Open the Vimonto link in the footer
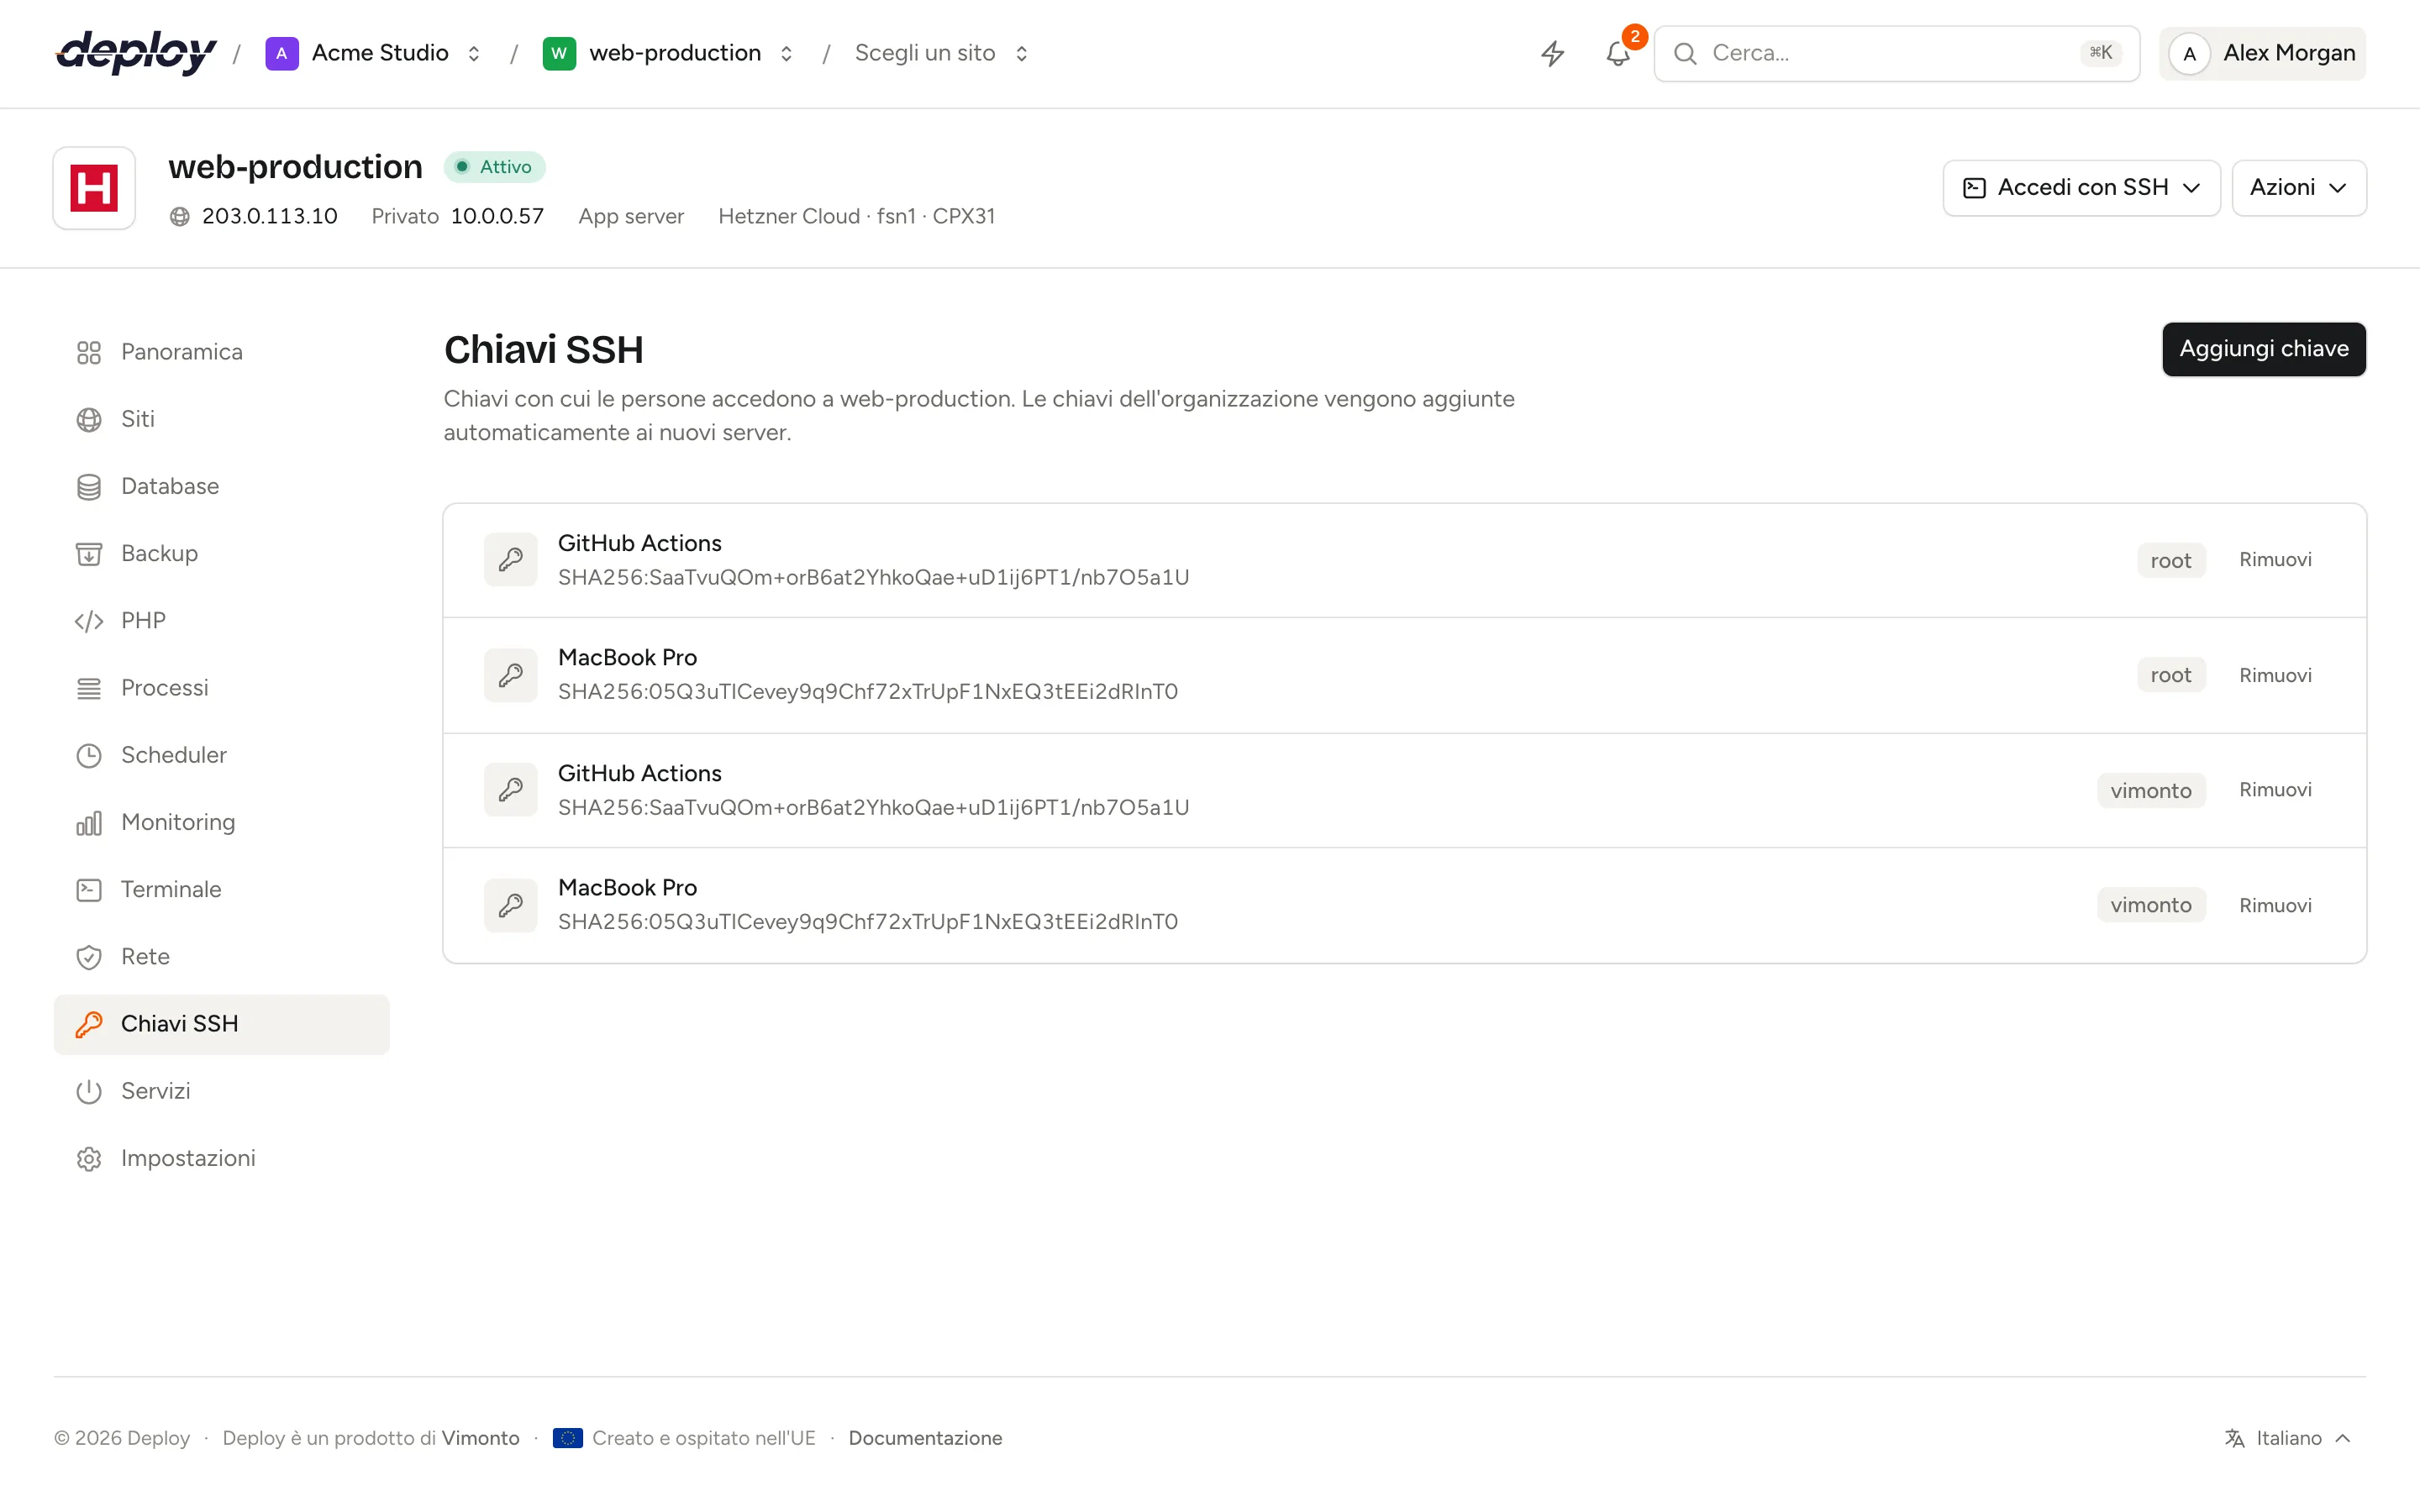This screenshot has width=2420, height=1512. [481, 1438]
